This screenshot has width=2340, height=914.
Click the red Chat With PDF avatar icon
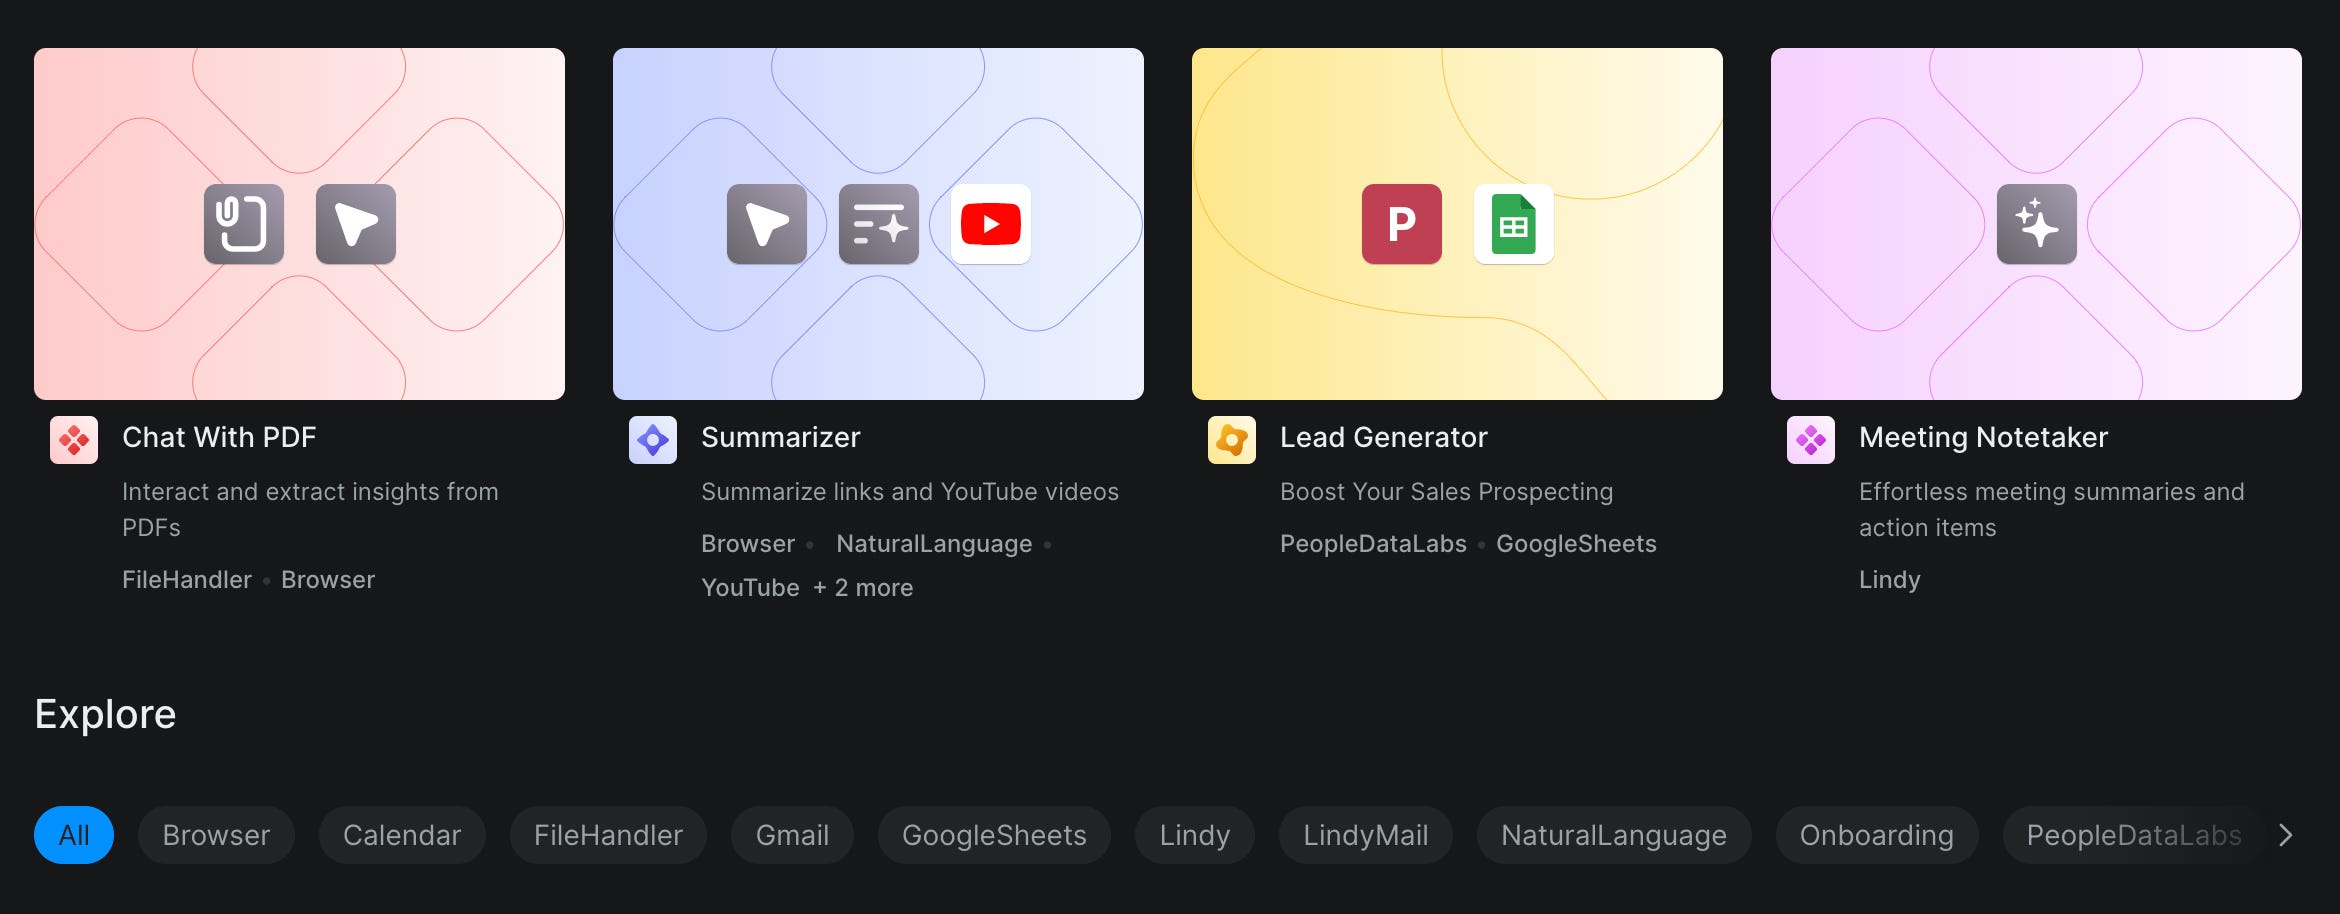(74, 440)
